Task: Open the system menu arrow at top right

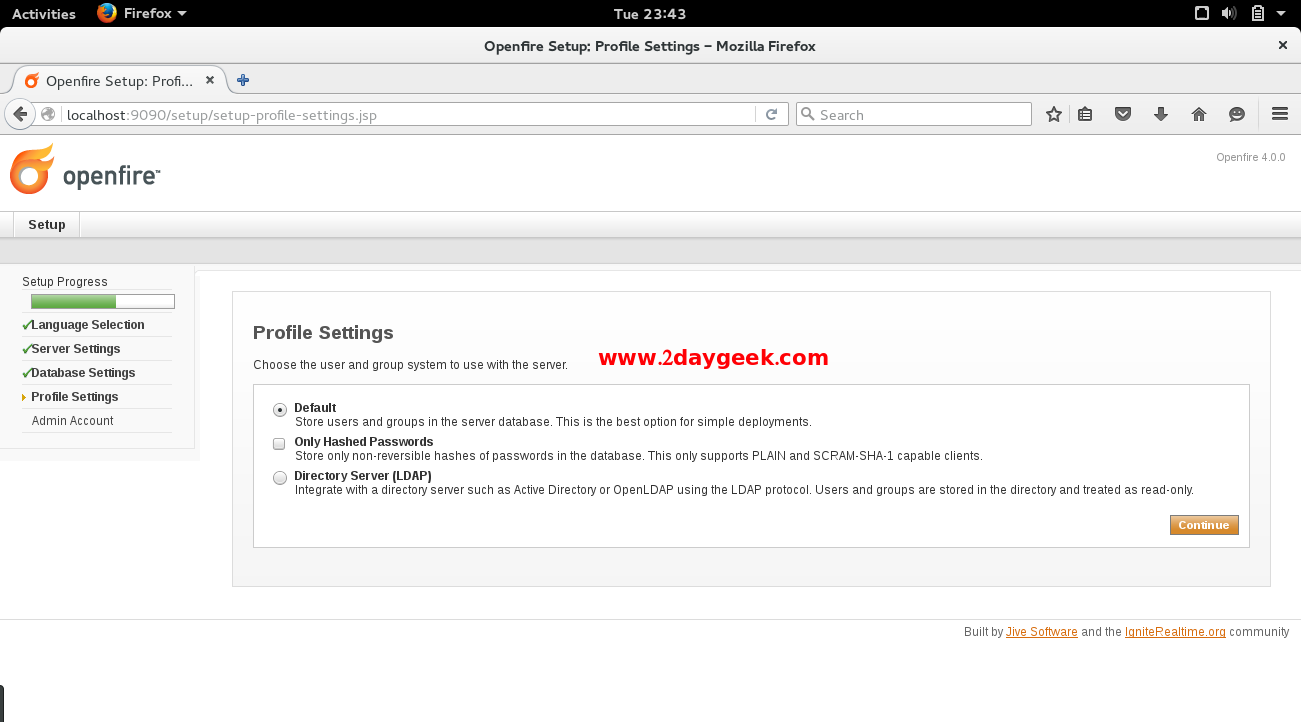Action: (x=1280, y=14)
